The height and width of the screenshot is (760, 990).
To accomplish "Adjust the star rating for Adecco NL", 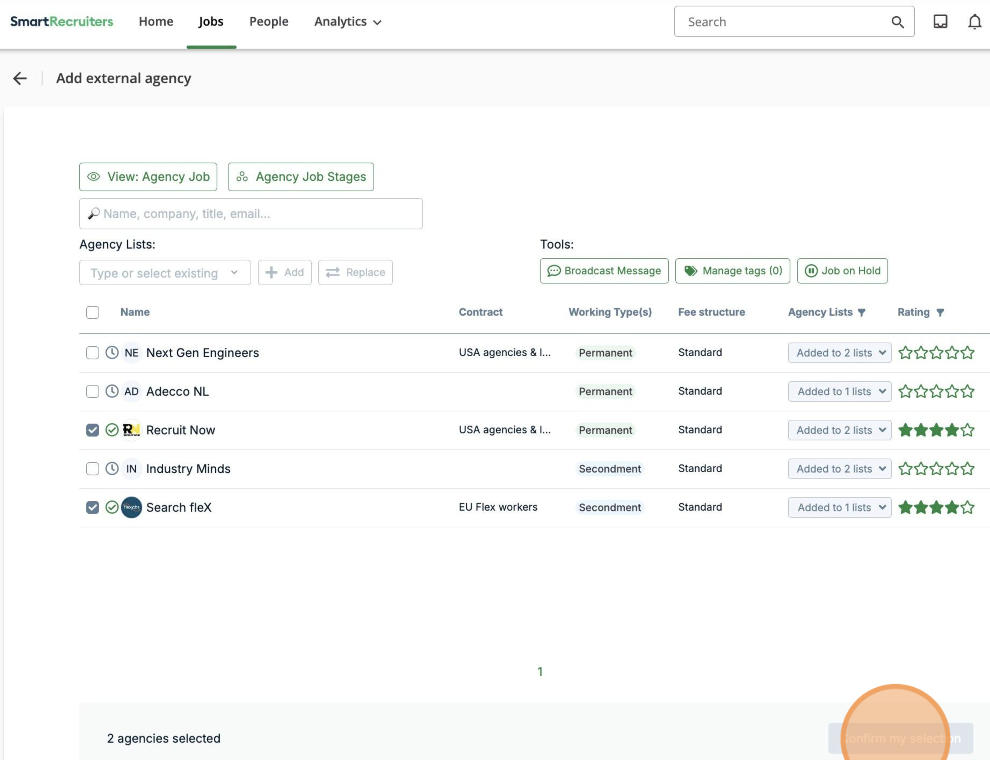I will tap(936, 391).
